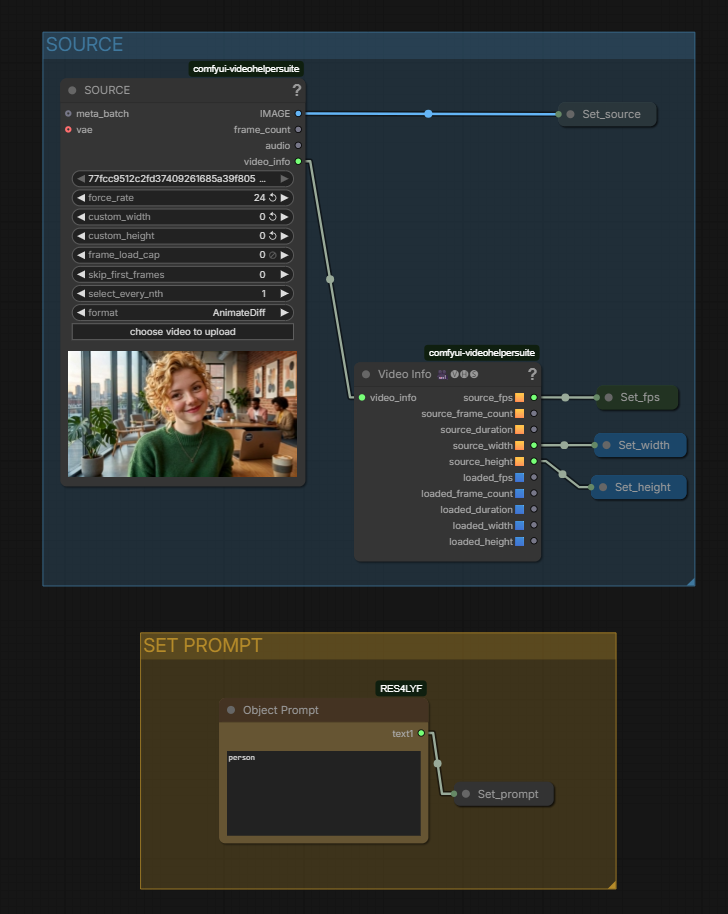The image size is (728, 914).
Task: Click the loaded_height output socket
Action: pyautogui.click(x=534, y=542)
